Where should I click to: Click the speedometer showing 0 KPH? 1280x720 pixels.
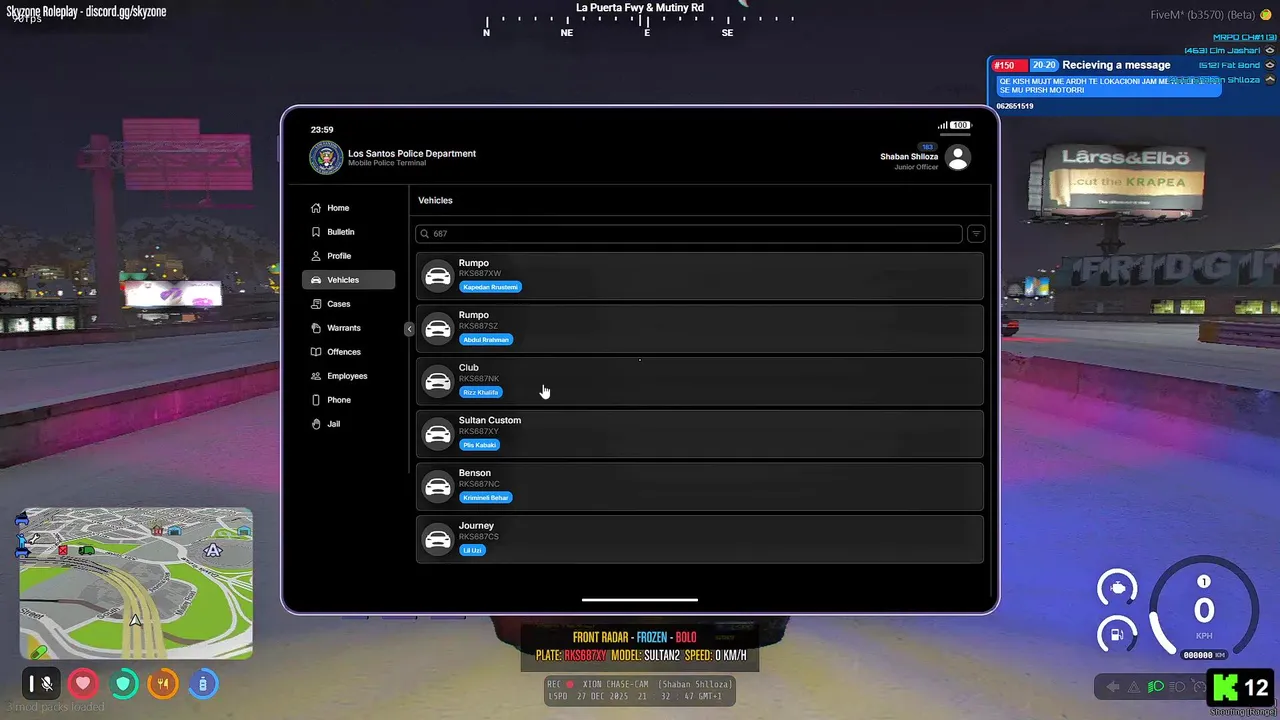(x=1204, y=610)
